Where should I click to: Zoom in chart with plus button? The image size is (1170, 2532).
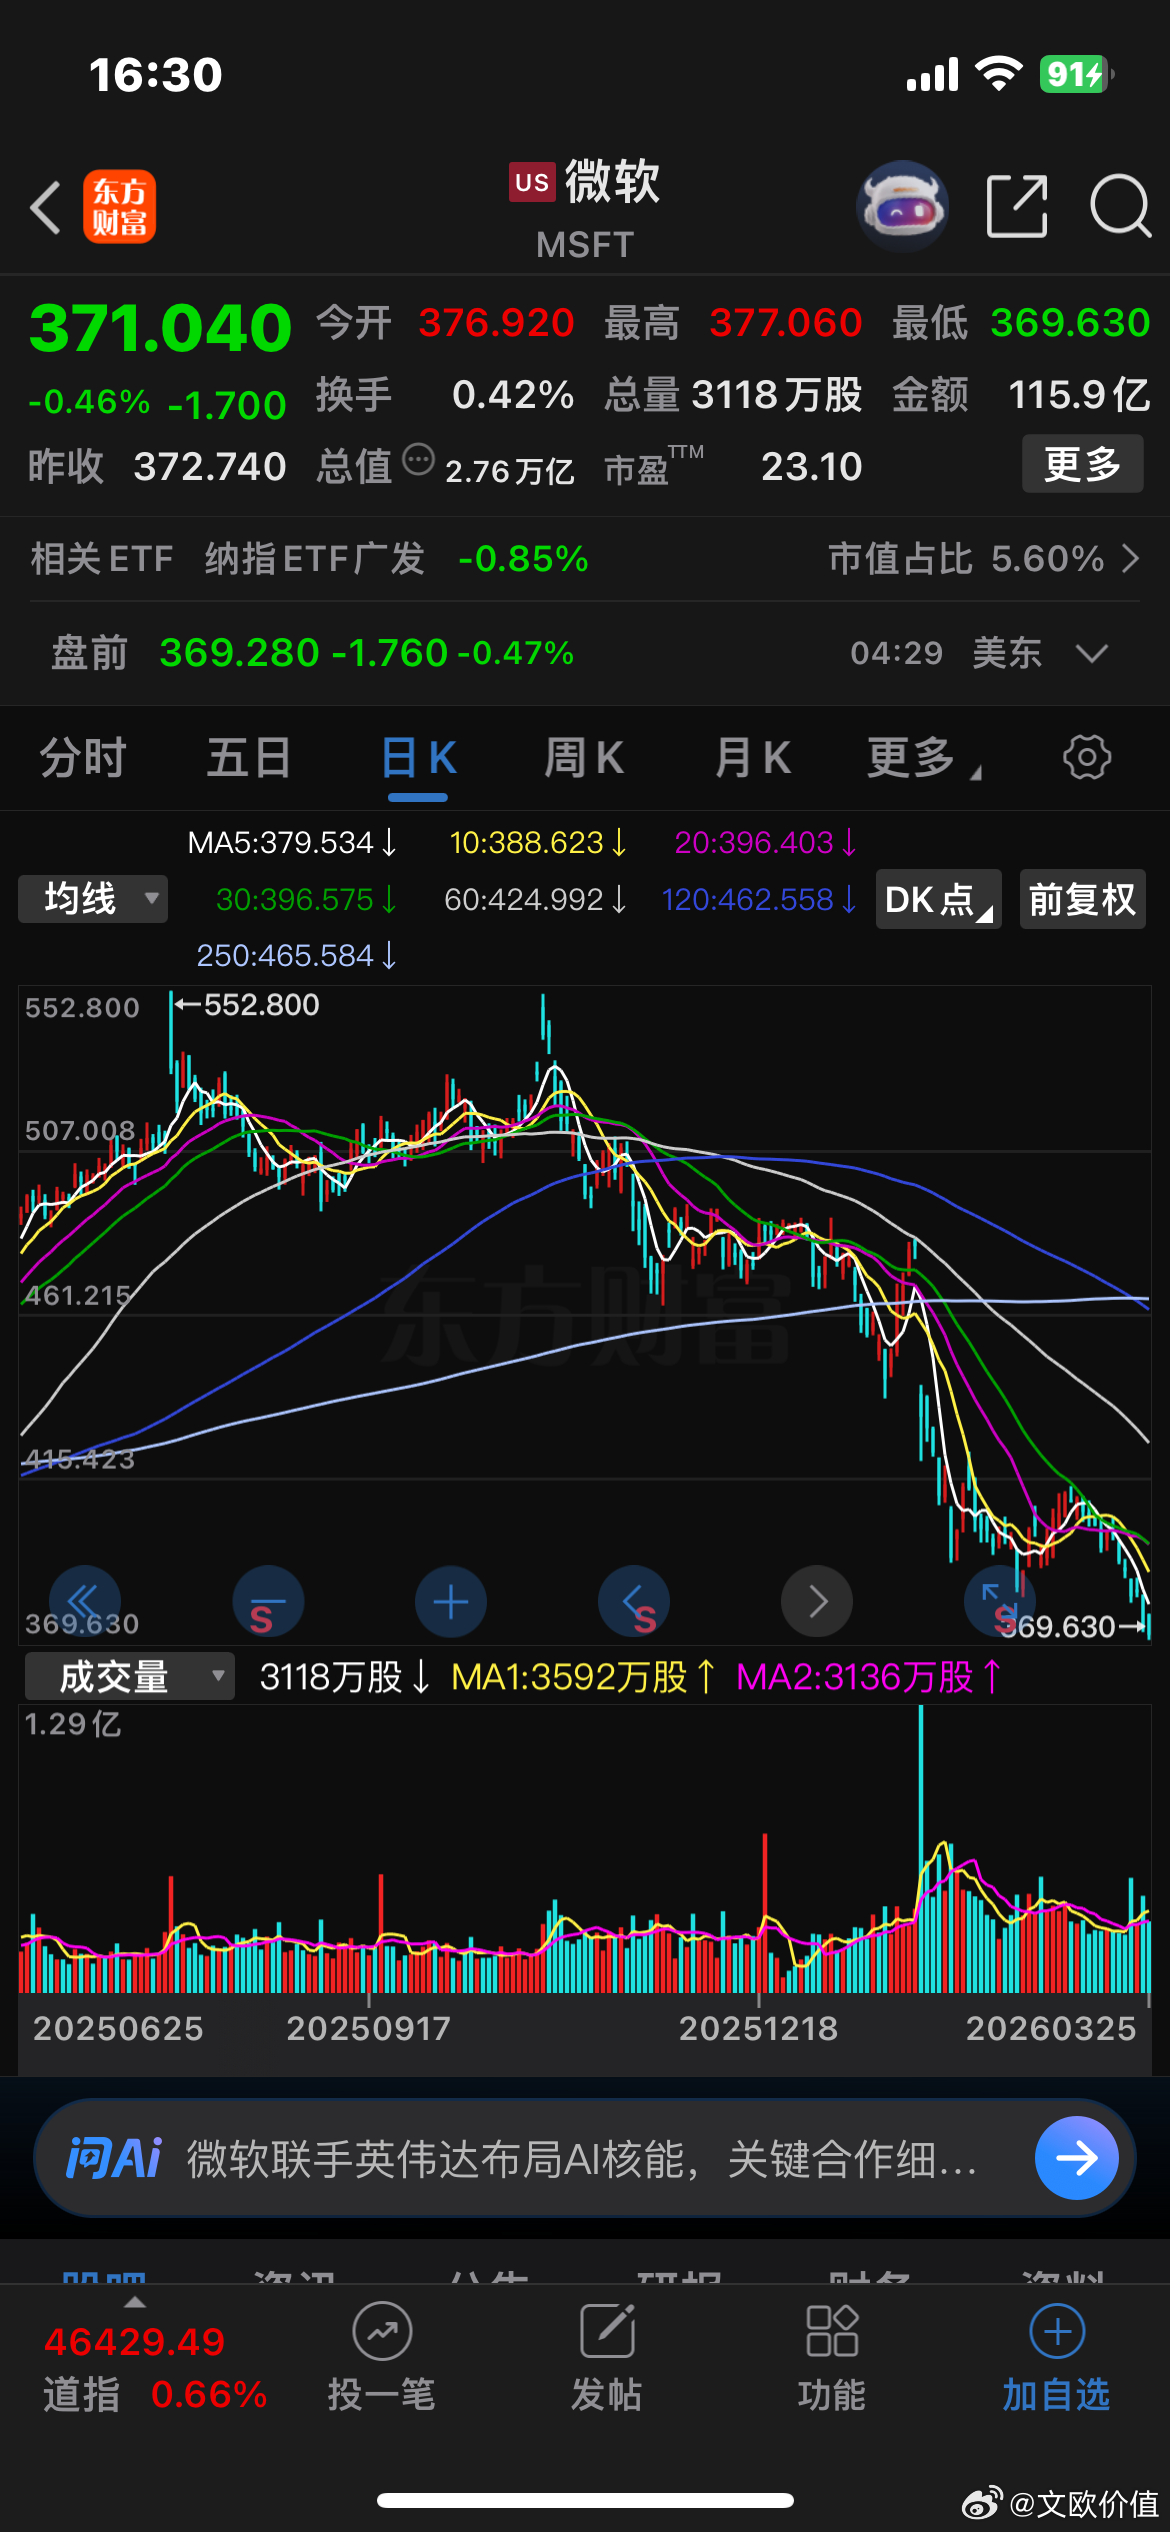[451, 1600]
